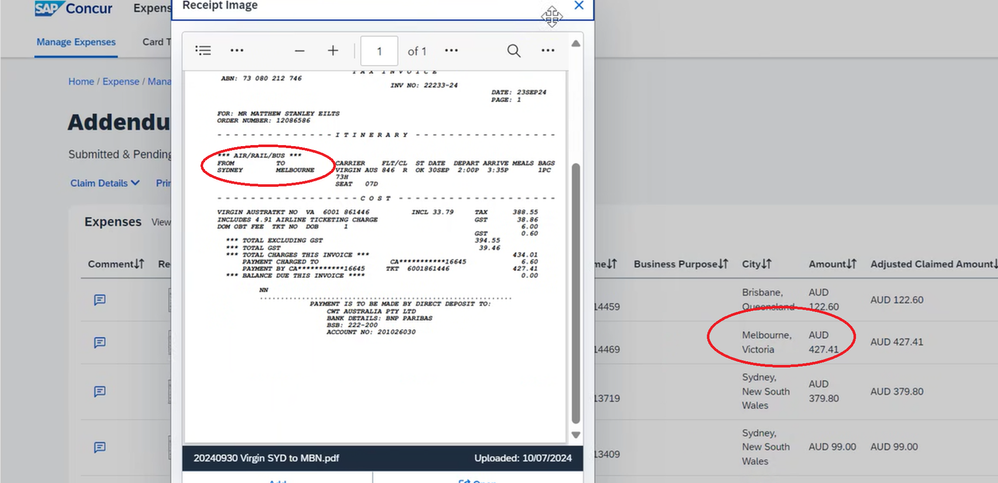The height and width of the screenshot is (483, 998).
Task: Open the PDF table of contents icon
Action: coord(203,51)
